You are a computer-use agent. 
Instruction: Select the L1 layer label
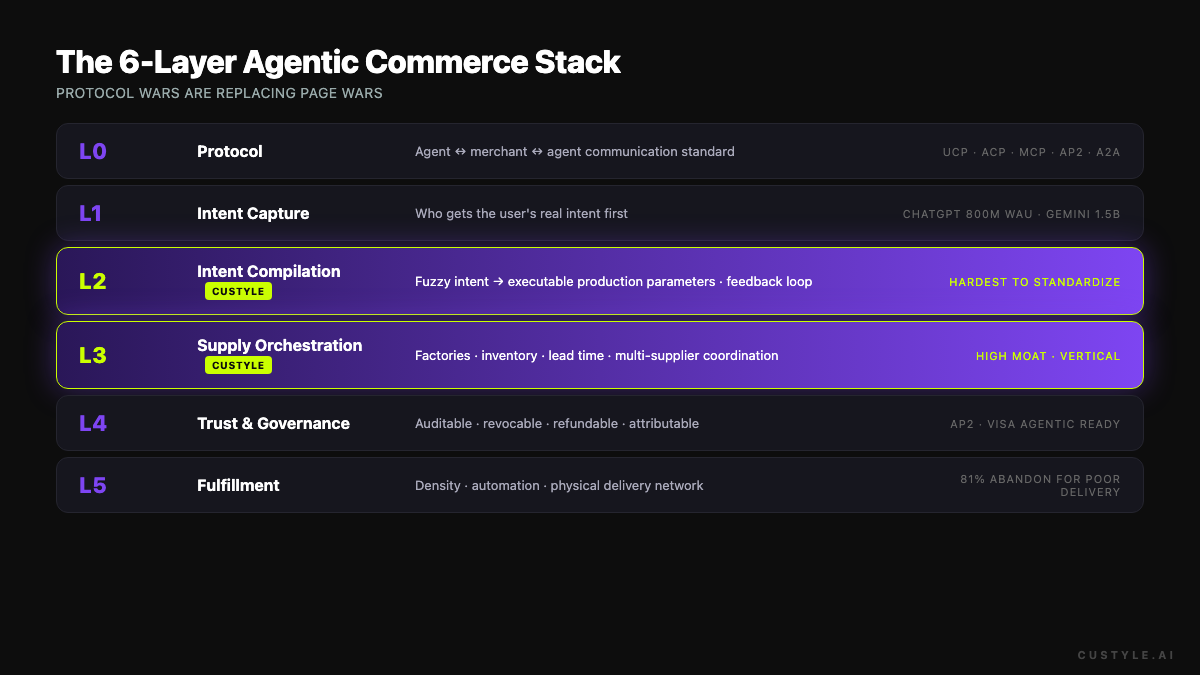(91, 213)
